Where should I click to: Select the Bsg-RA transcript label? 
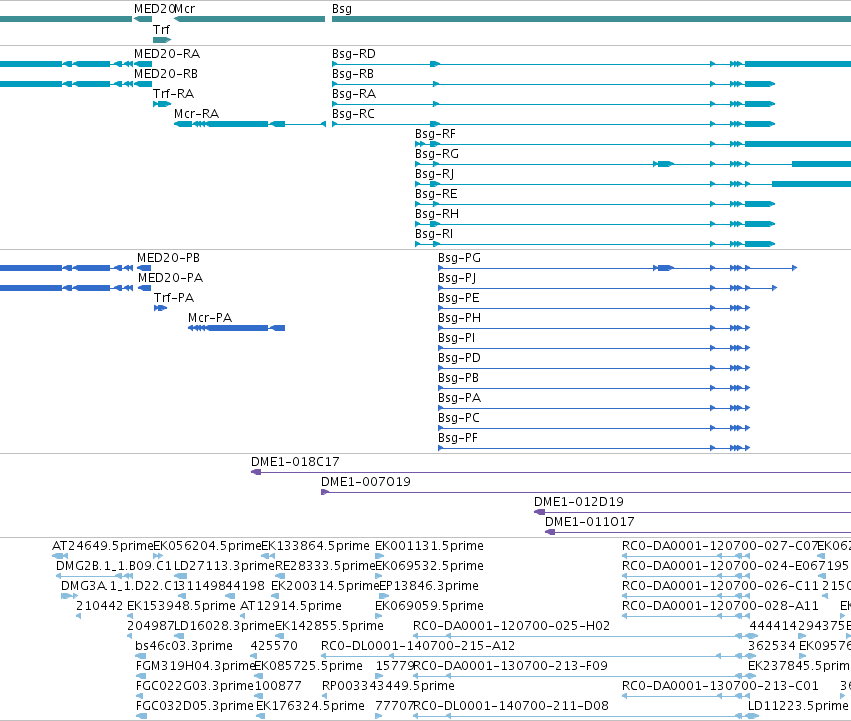pyautogui.click(x=354, y=94)
